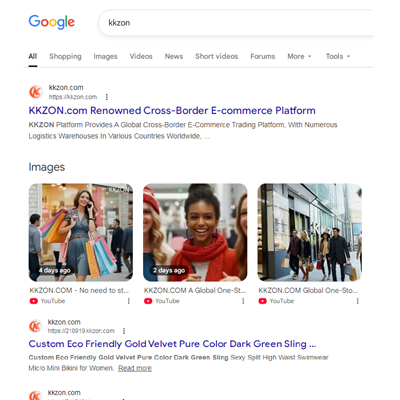Open thumbnail of woman with red scarf
The image size is (400, 400).
pos(195,232)
